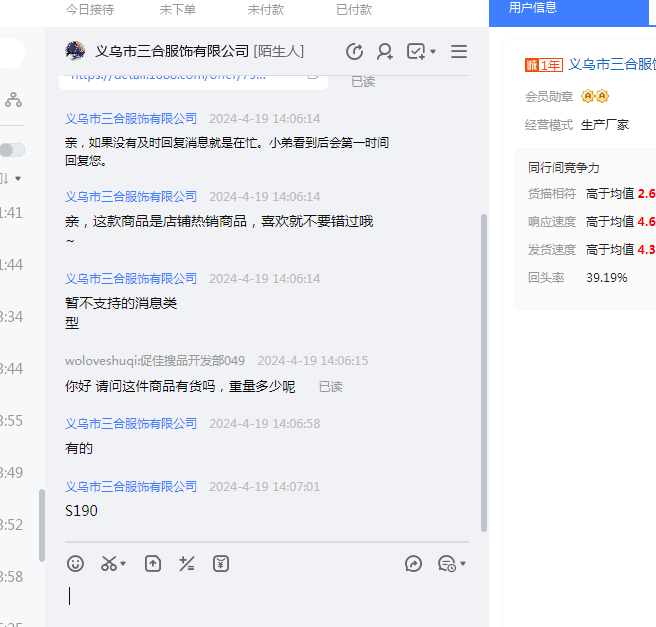This screenshot has height=627, width=656.
Task: Open the quick reply dropdown near input
Action: click(x=463, y=565)
